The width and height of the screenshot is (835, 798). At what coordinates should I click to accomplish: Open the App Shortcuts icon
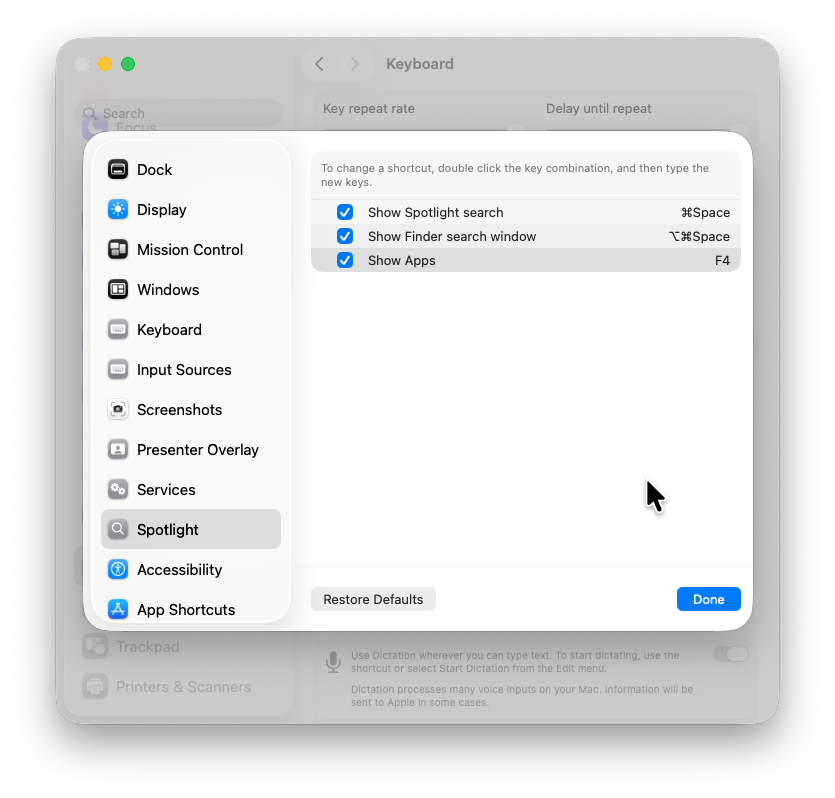[118, 610]
